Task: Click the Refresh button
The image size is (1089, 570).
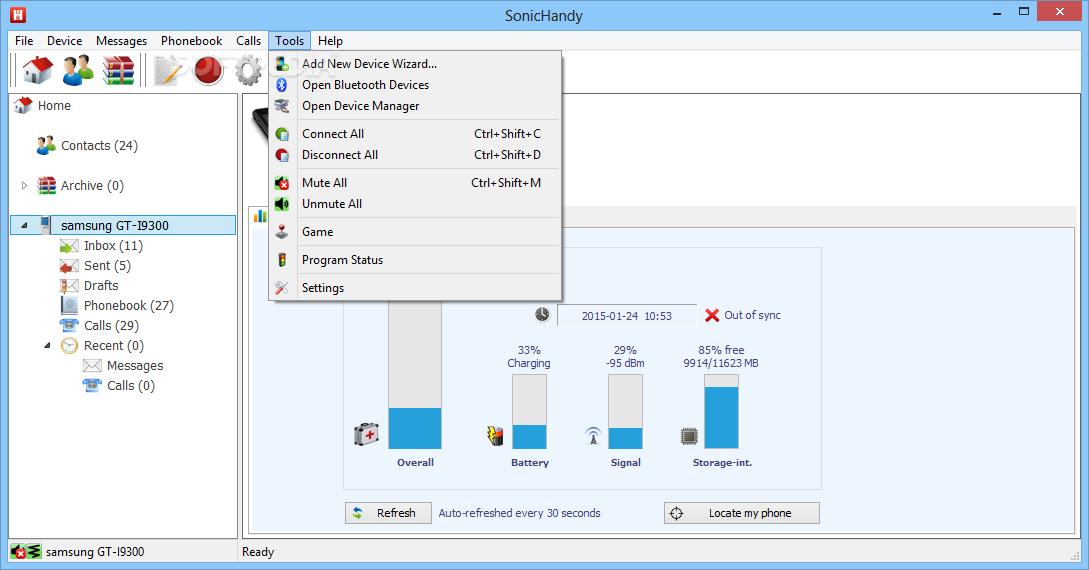Action: click(388, 513)
